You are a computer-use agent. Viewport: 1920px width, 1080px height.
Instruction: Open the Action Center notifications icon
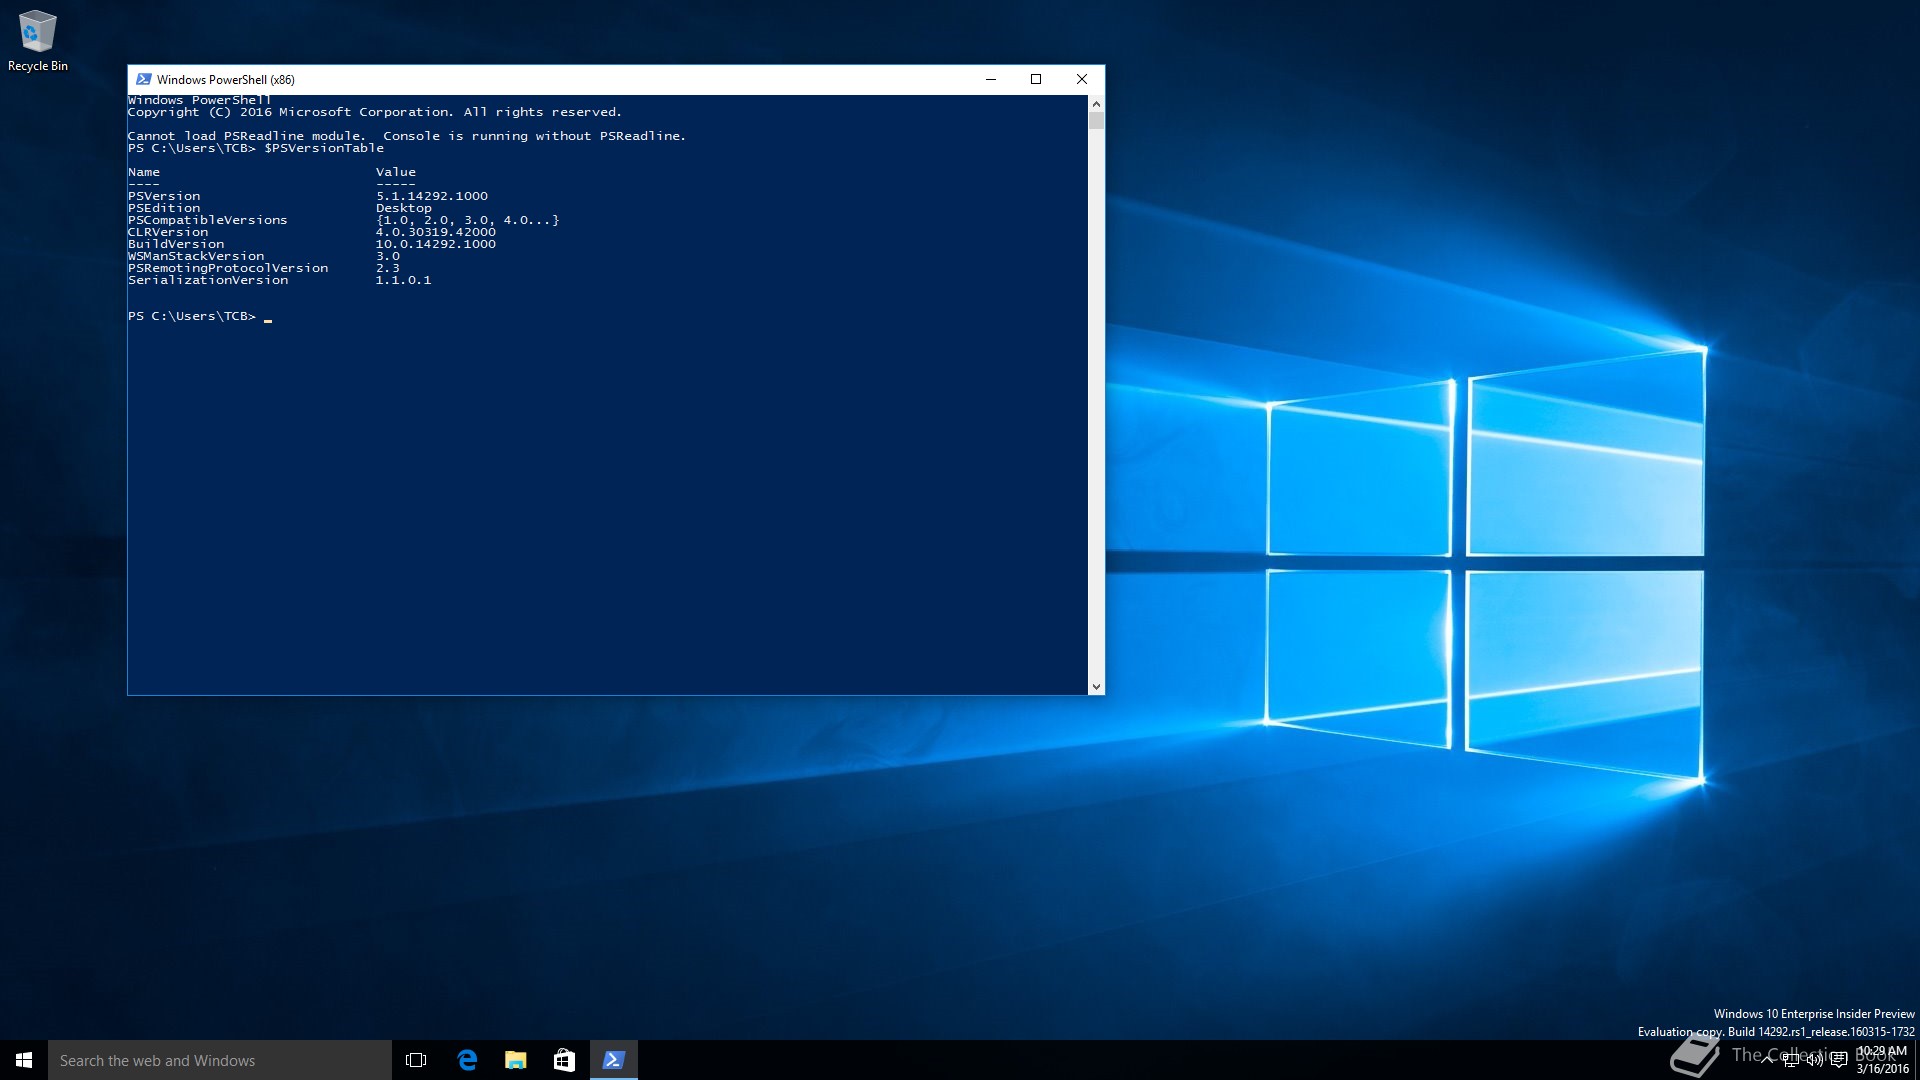pyautogui.click(x=1838, y=1060)
